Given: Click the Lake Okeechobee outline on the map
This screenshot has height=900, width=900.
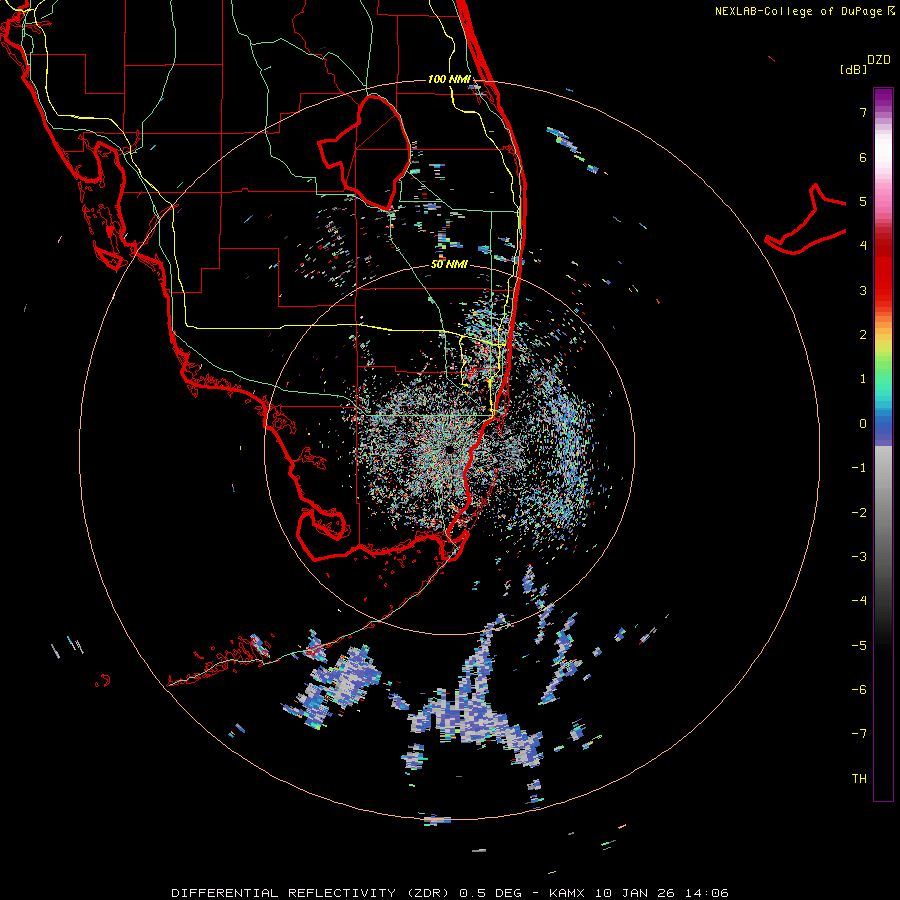Looking at the screenshot, I should point(364,152).
